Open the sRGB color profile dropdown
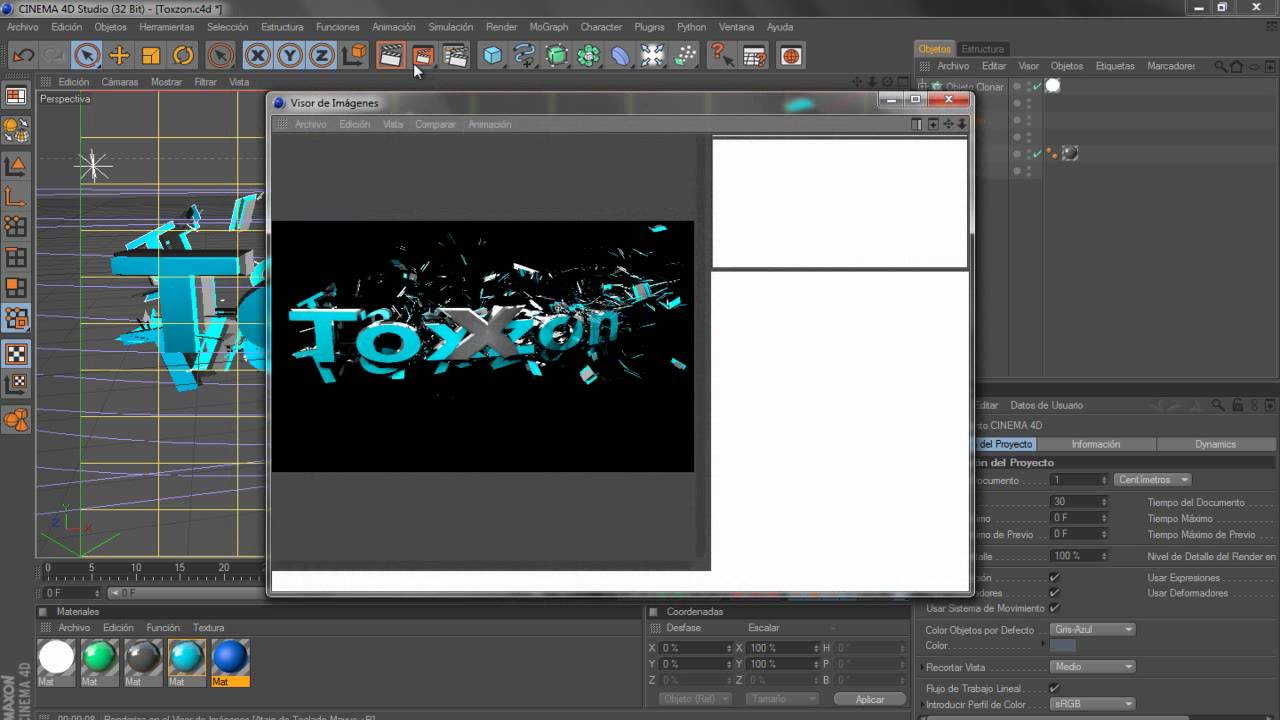The height and width of the screenshot is (720, 1280). tap(1092, 704)
